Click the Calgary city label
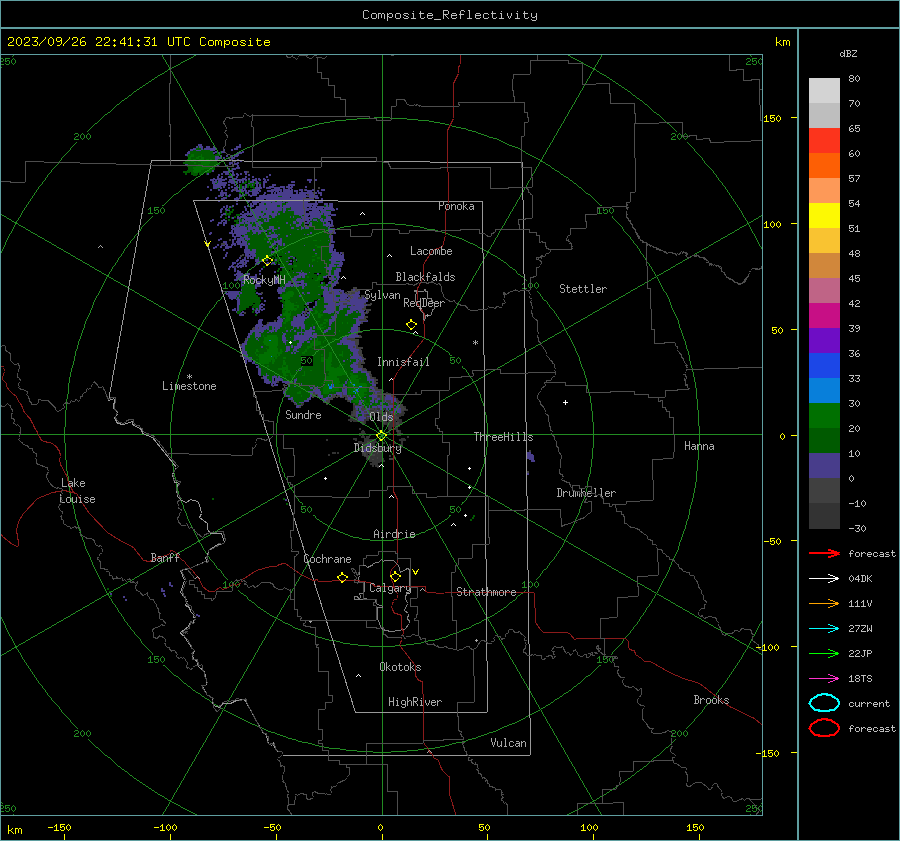 coord(390,588)
